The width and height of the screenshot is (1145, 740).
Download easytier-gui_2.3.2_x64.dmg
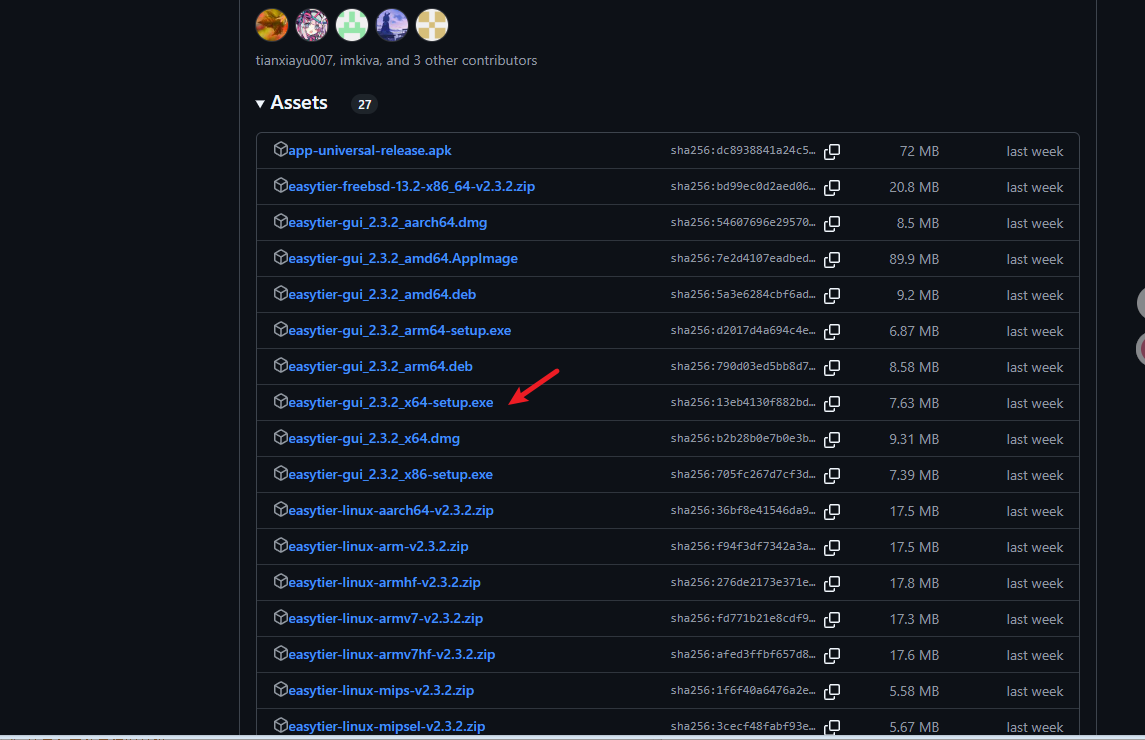click(x=374, y=439)
